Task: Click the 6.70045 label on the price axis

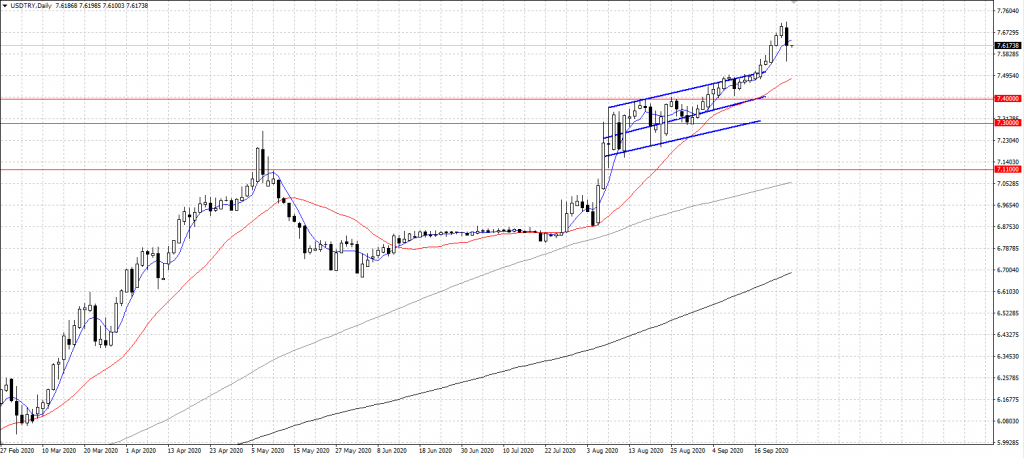Action: point(1008,269)
